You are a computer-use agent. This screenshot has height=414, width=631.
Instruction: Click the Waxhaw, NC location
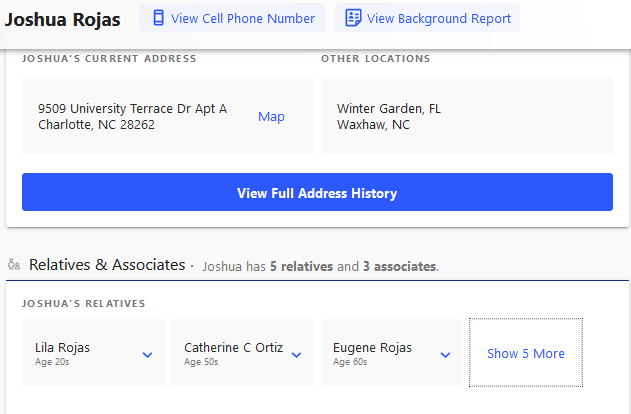pyautogui.click(x=373, y=125)
